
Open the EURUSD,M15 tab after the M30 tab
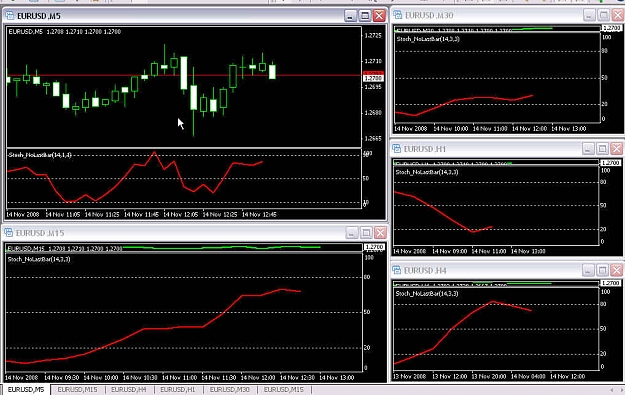(283, 389)
